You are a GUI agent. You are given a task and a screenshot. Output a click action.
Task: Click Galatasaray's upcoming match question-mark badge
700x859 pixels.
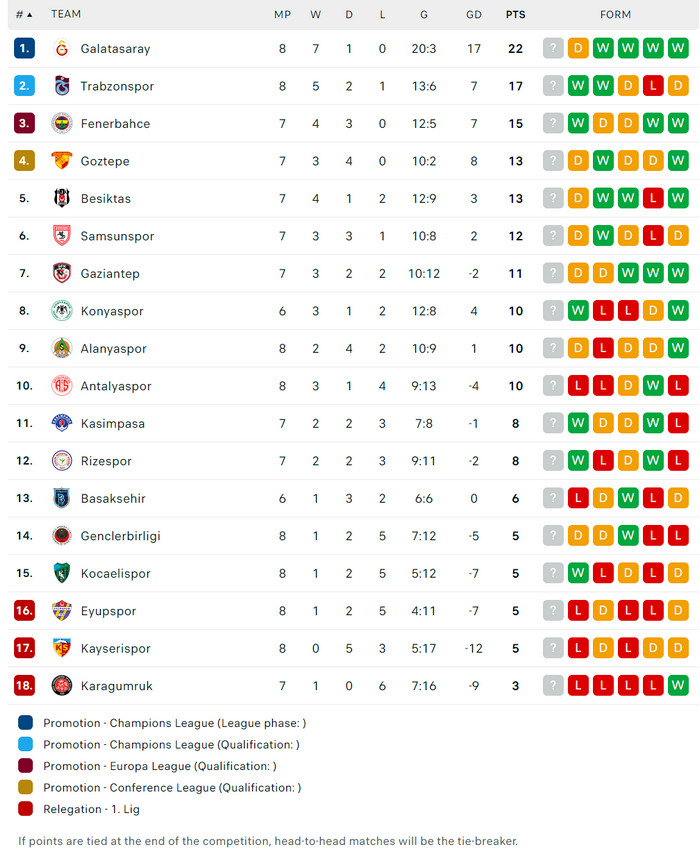553,48
